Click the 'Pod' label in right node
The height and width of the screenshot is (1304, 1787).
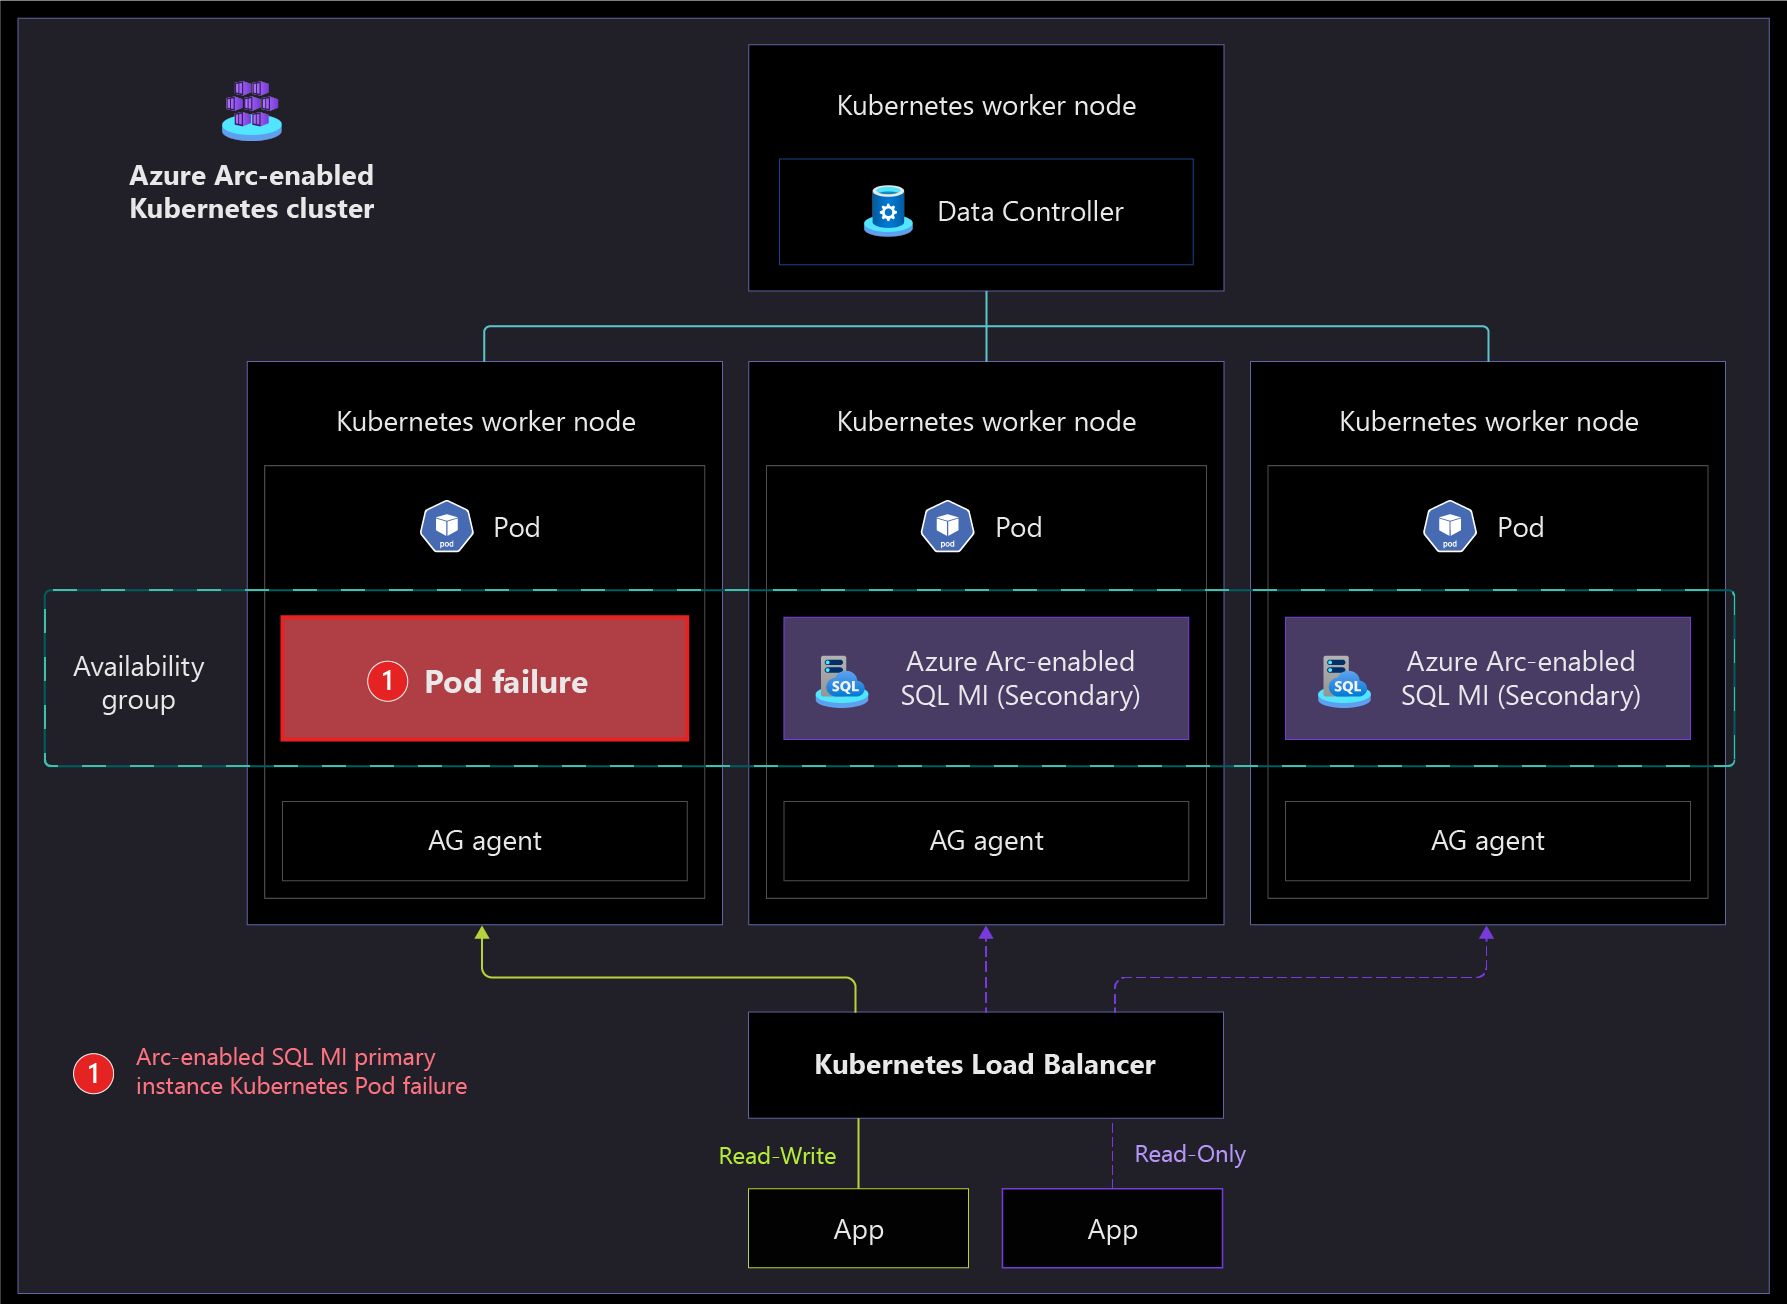1521,527
